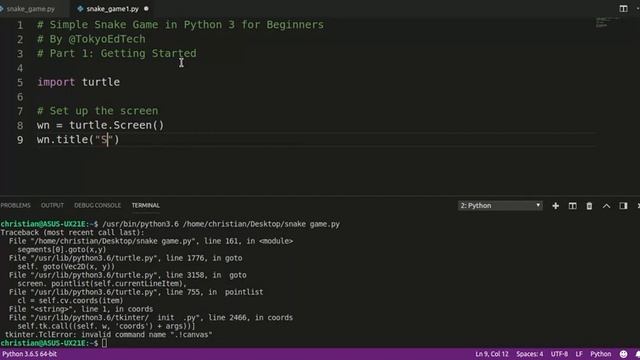Click the '# Set up the screen' comment
640x360 pixels.
[x=98, y=111]
